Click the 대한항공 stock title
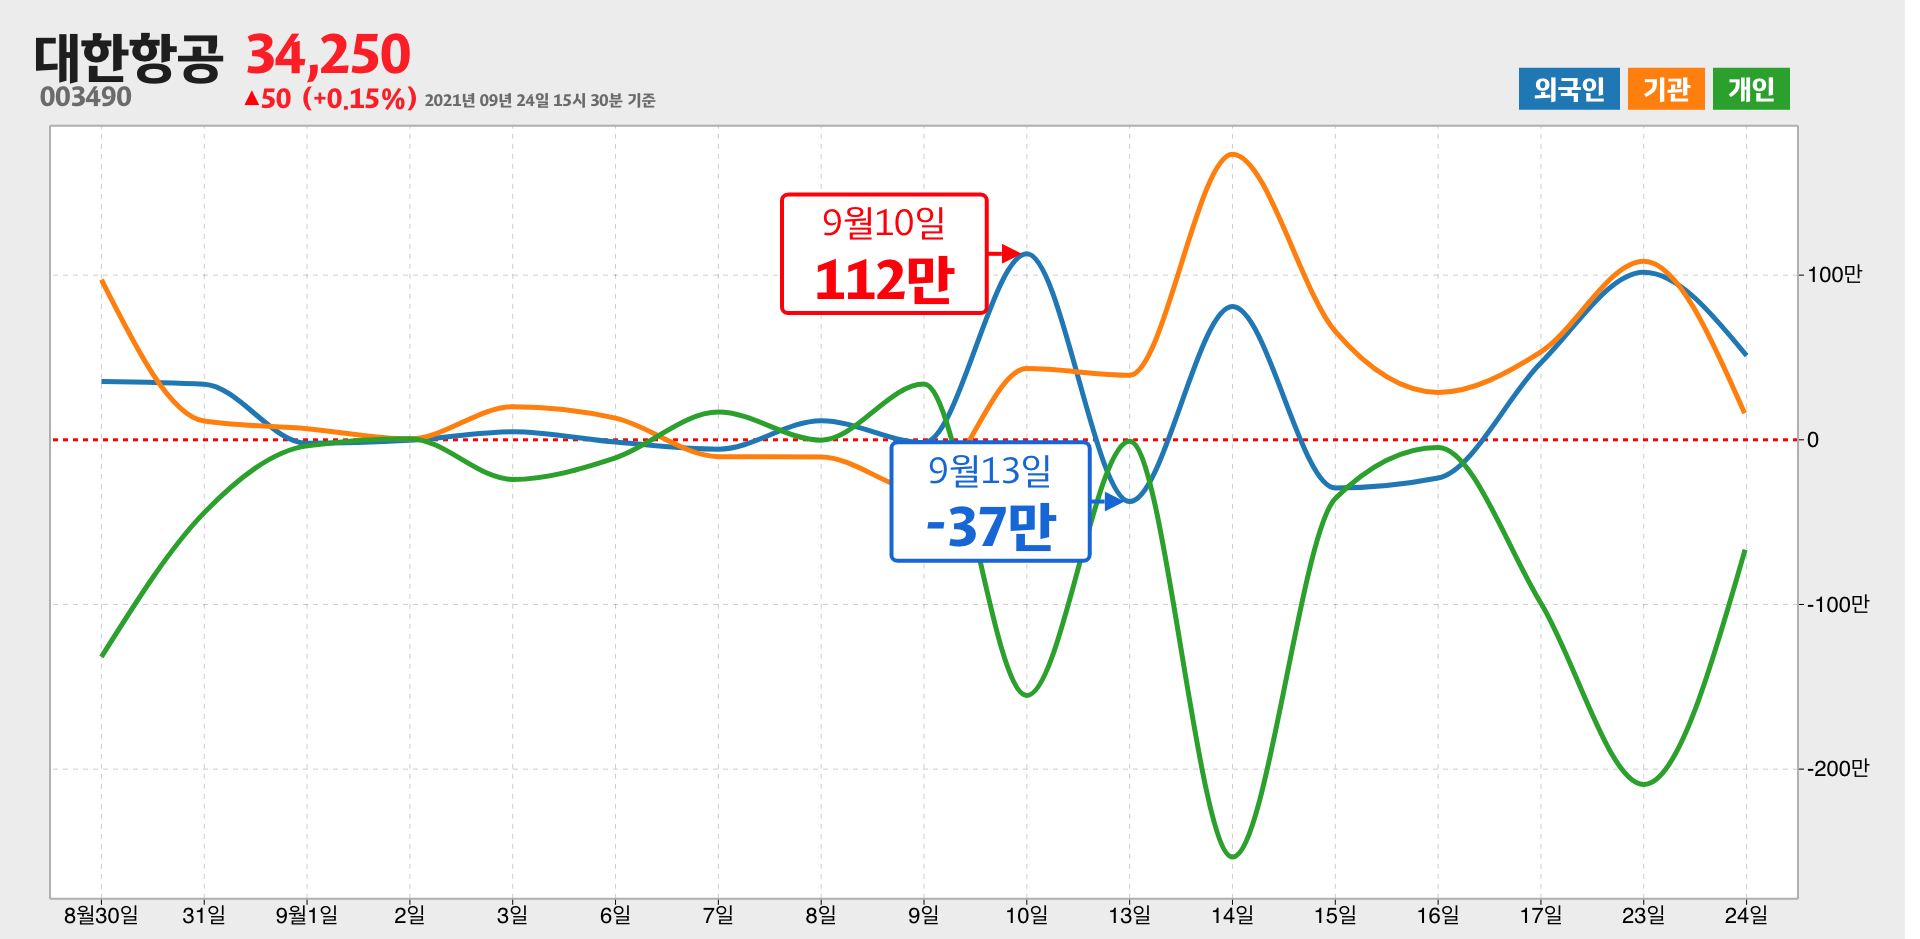 [128, 56]
